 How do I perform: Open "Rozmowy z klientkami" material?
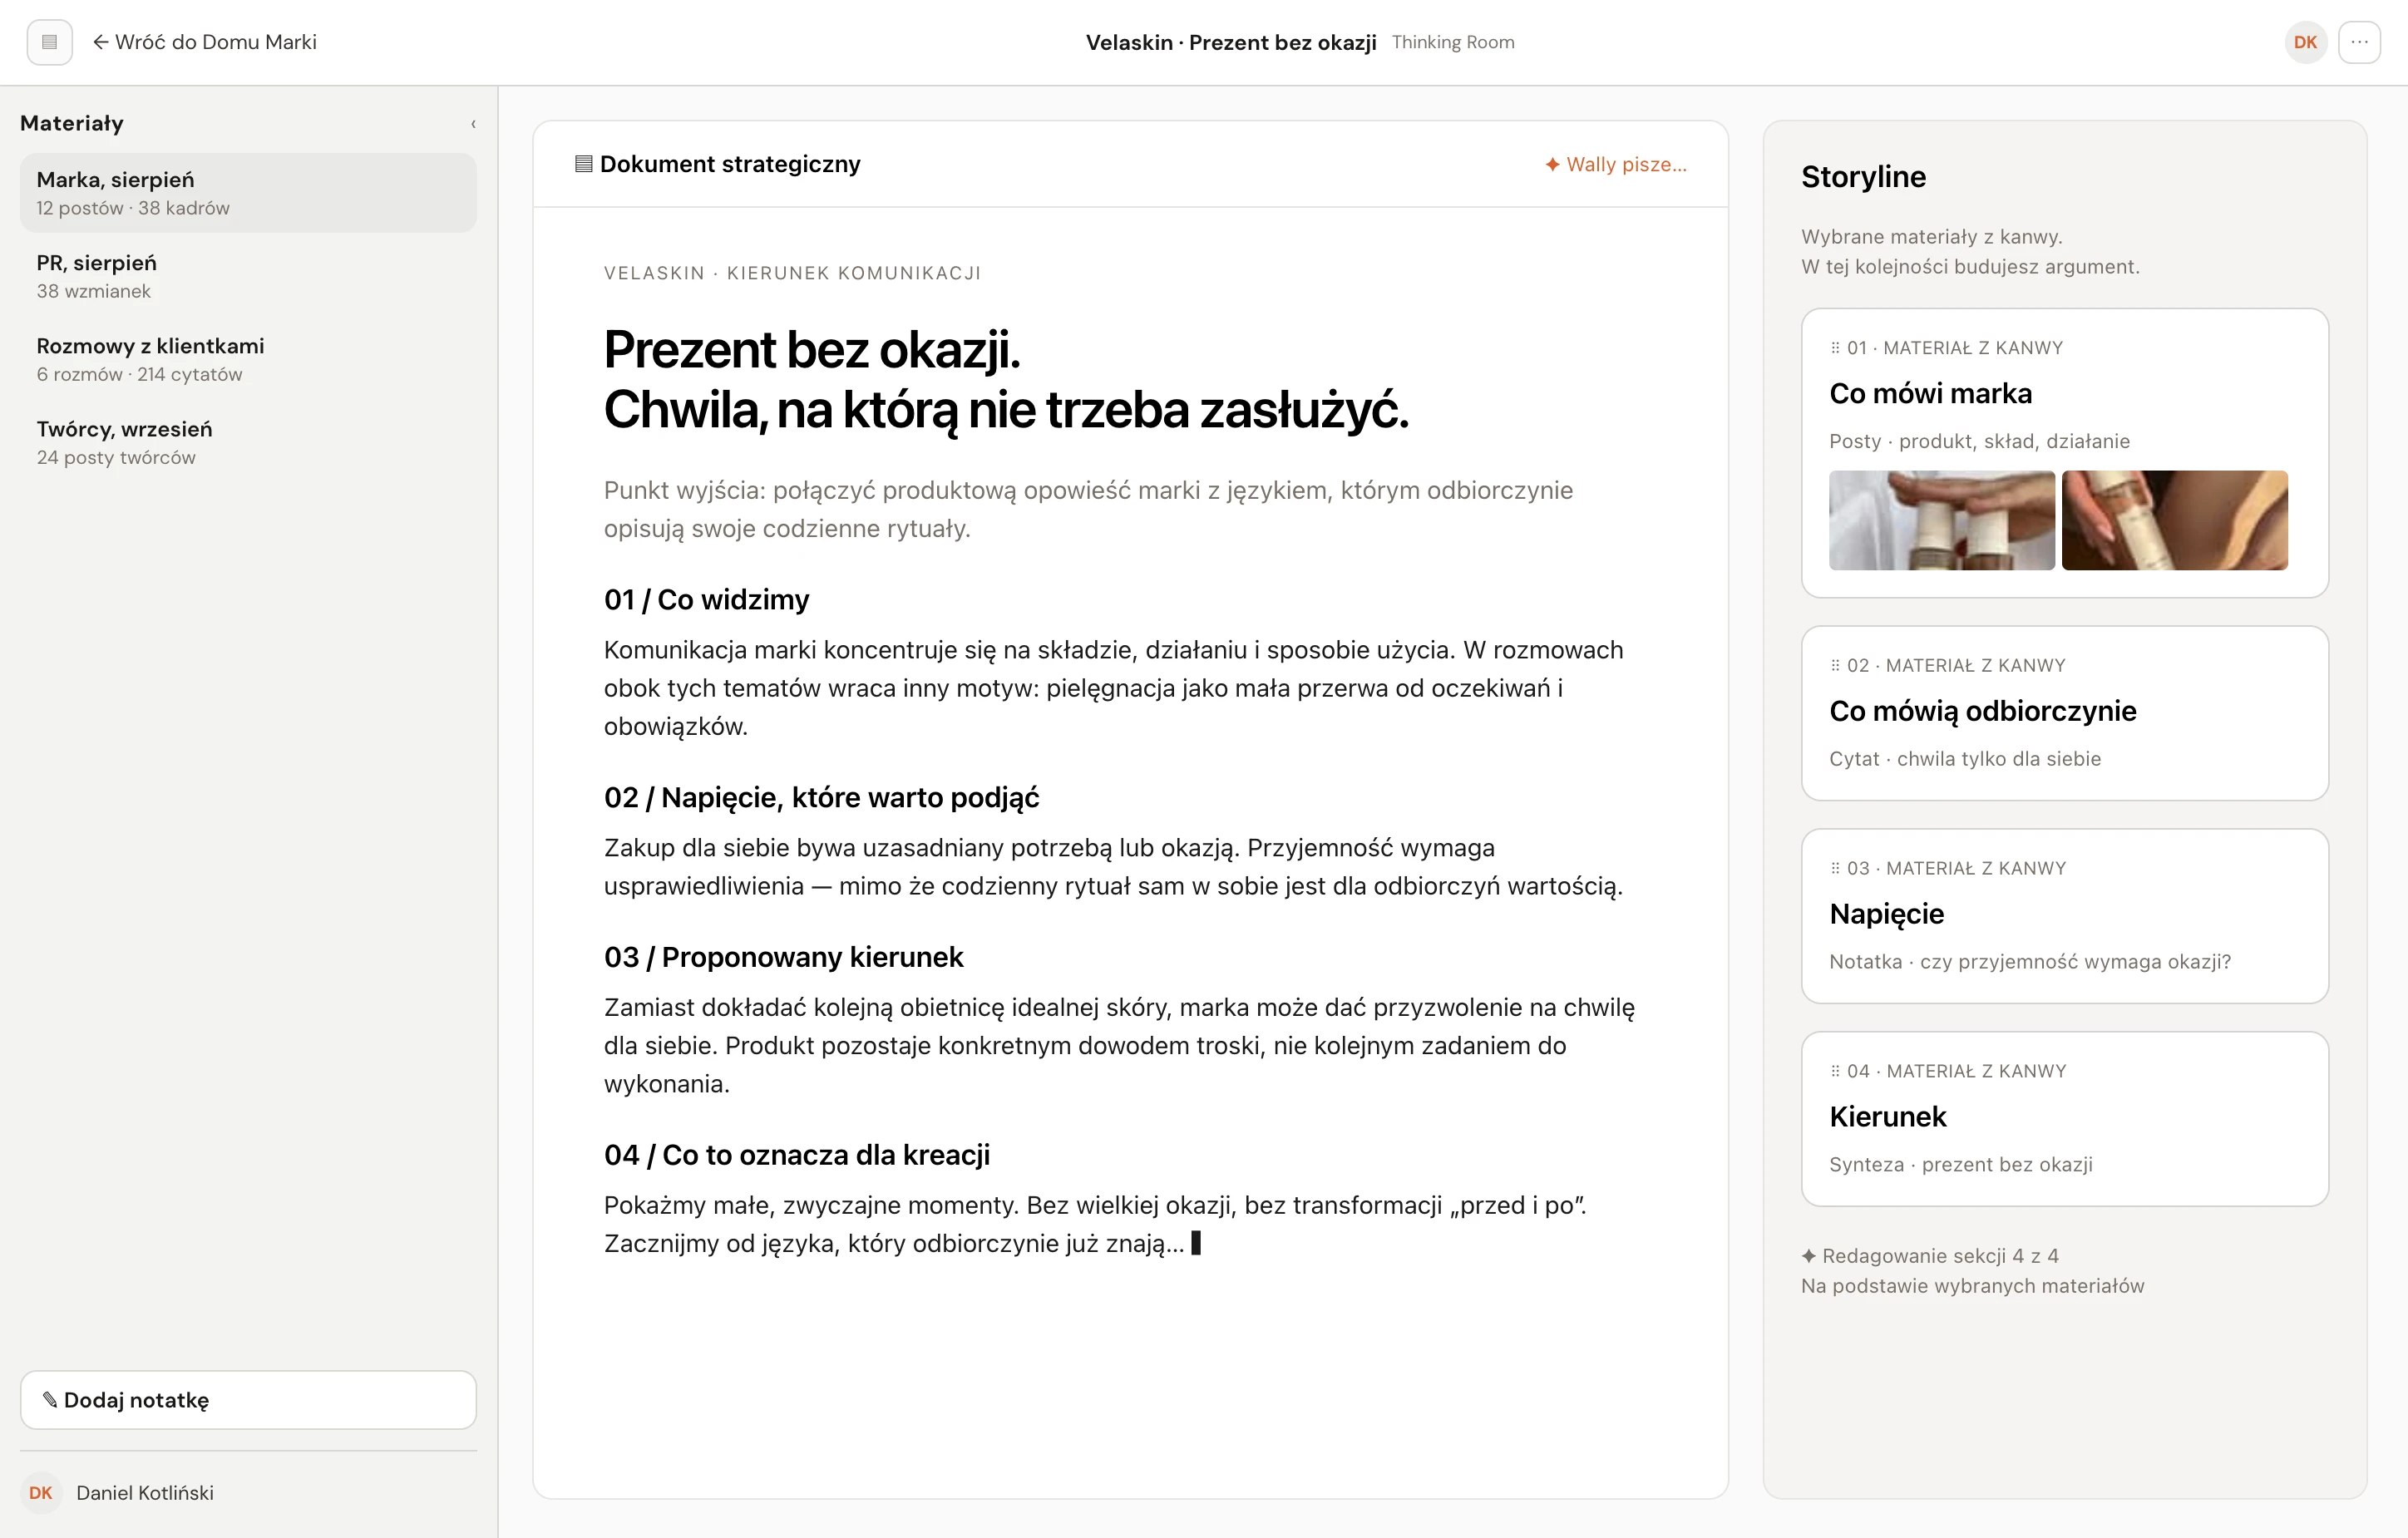click(248, 359)
